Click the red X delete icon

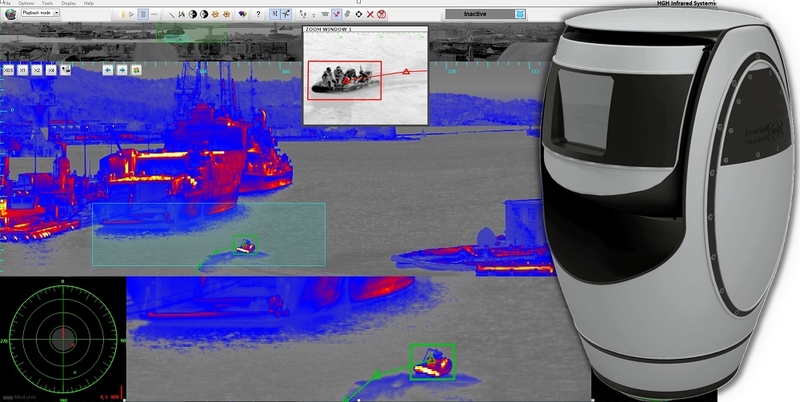[370, 14]
